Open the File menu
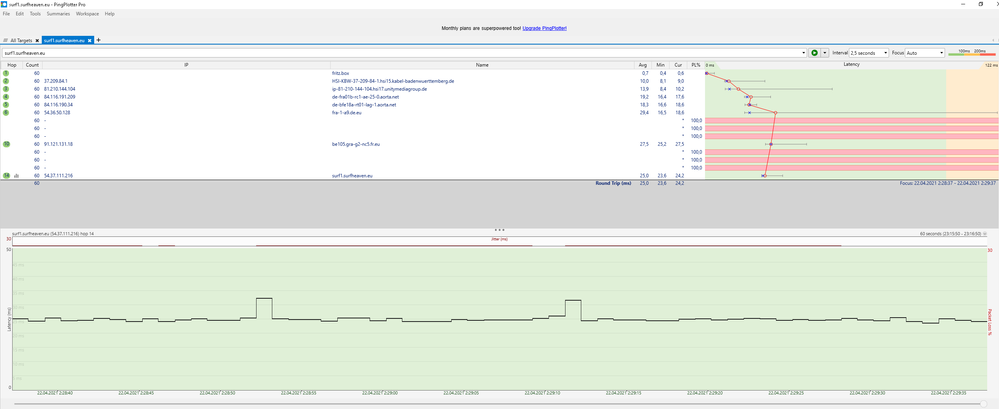Image resolution: width=999 pixels, height=409 pixels. (6, 13)
